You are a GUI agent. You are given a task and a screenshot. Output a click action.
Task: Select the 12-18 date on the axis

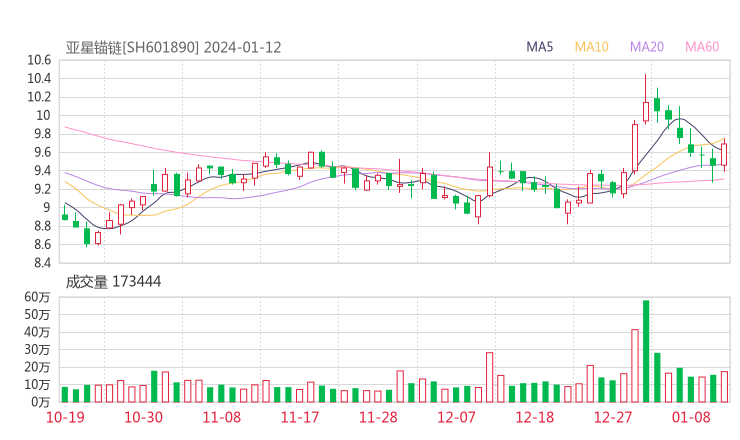(x=534, y=417)
